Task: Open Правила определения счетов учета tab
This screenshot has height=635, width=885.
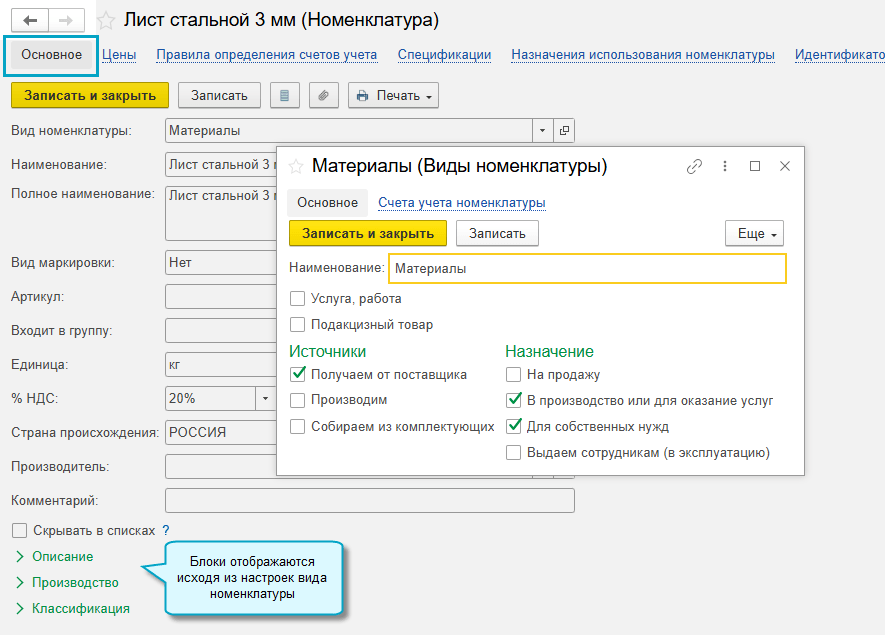Action: [x=266, y=55]
